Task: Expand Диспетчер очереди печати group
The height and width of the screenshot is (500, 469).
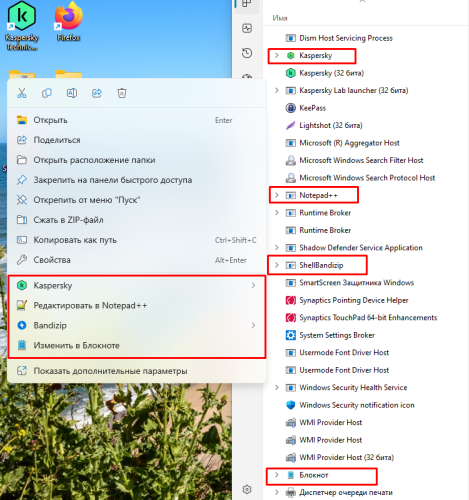Action: (x=276, y=492)
